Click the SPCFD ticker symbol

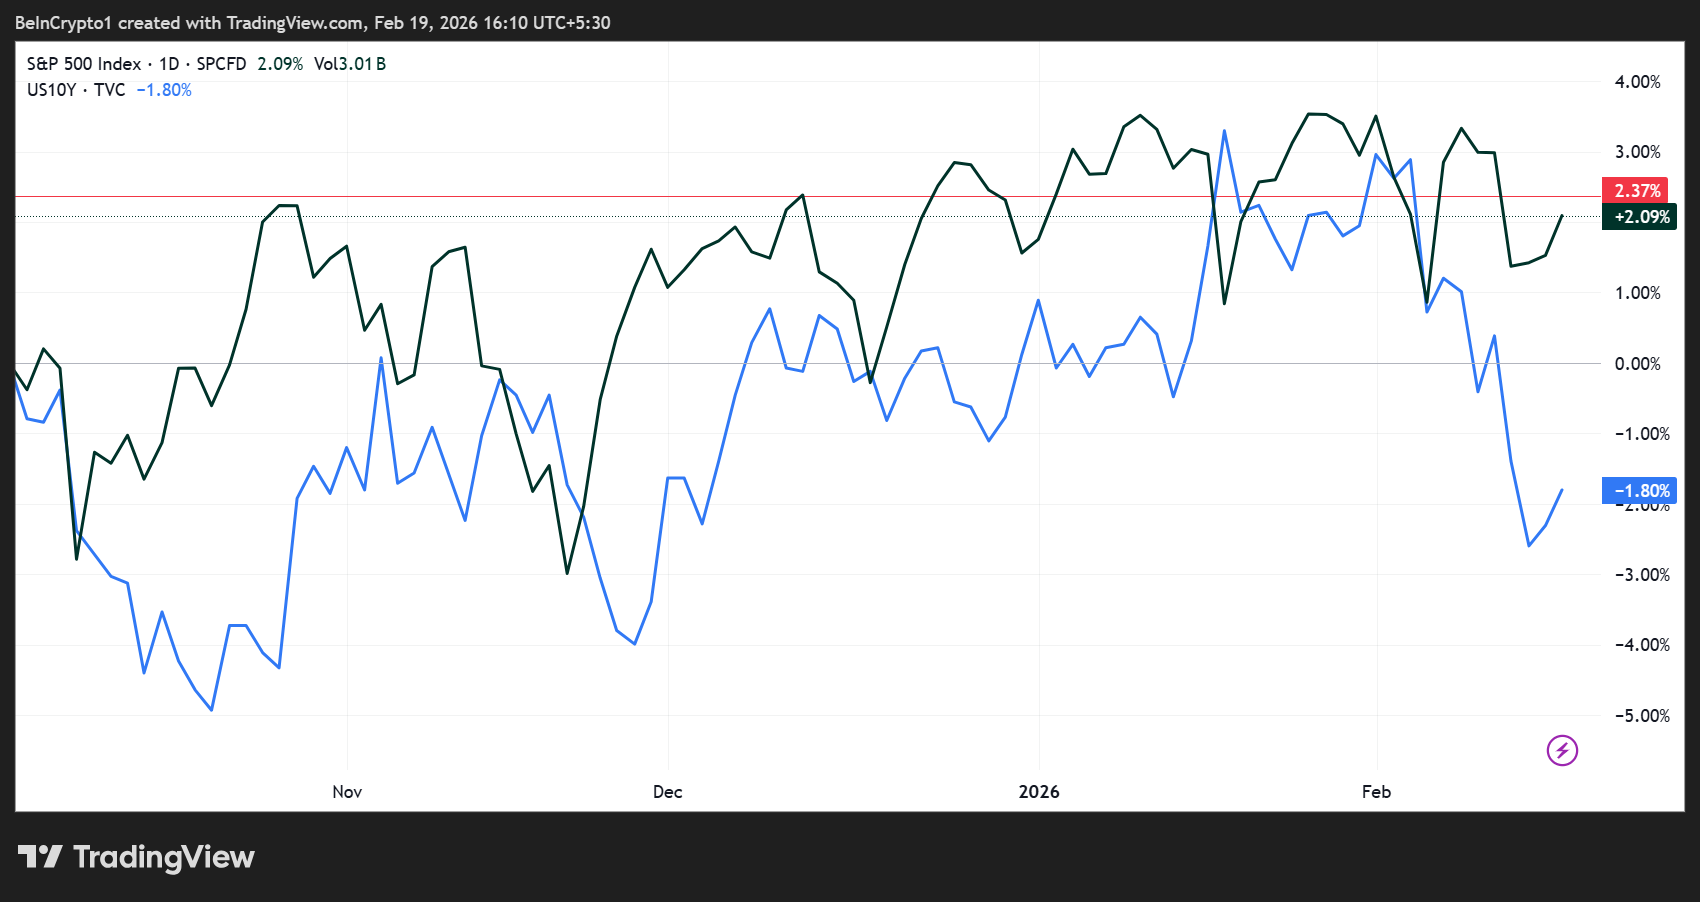[219, 63]
